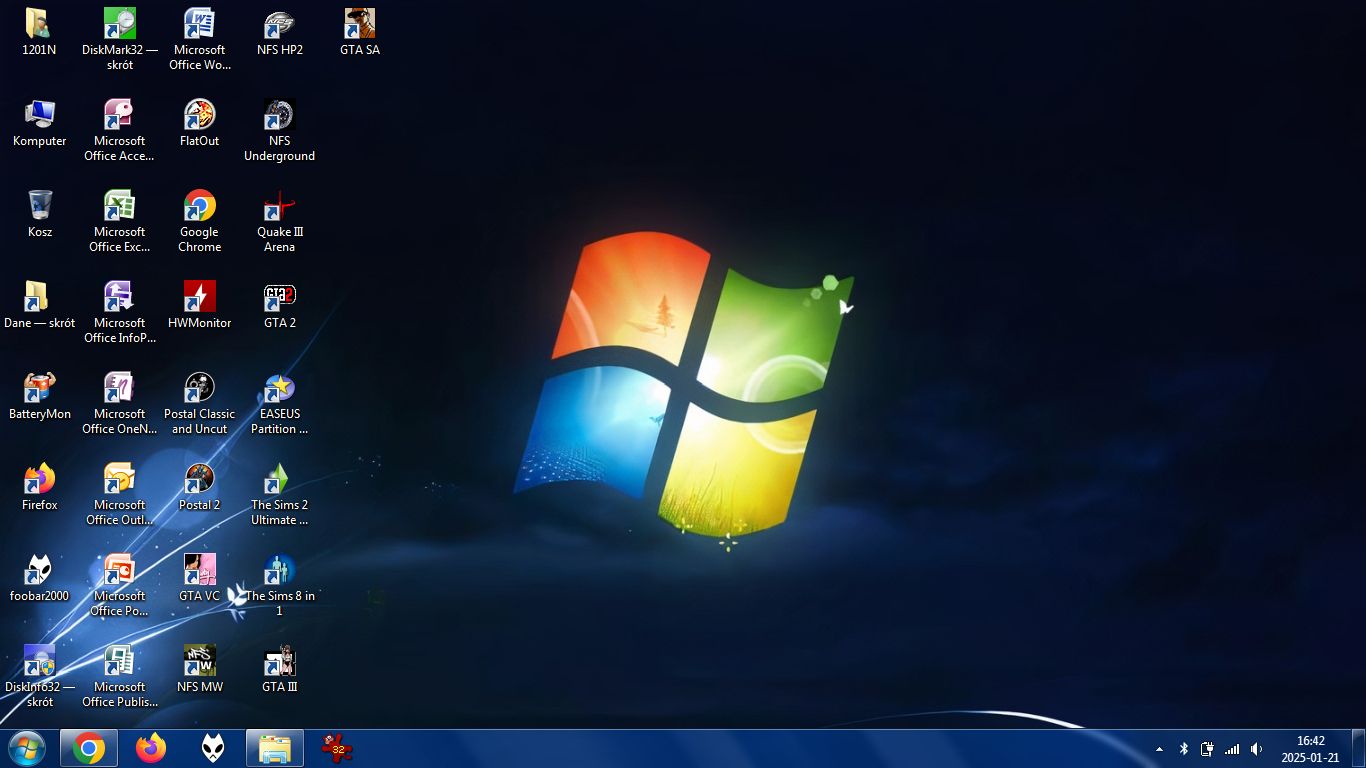The width and height of the screenshot is (1366, 768).
Task: Click the HWMonitor desktop icon
Action: [x=199, y=298]
